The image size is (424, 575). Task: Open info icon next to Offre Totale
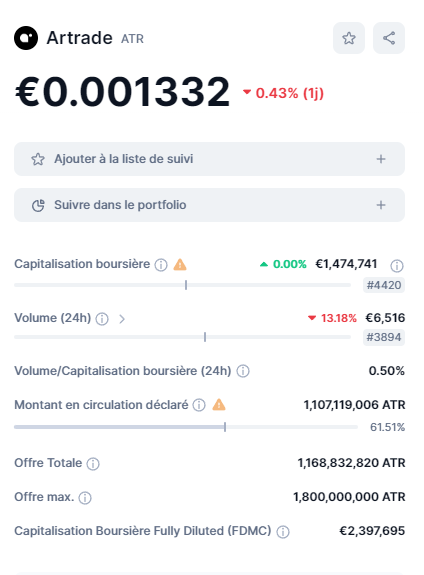93,464
